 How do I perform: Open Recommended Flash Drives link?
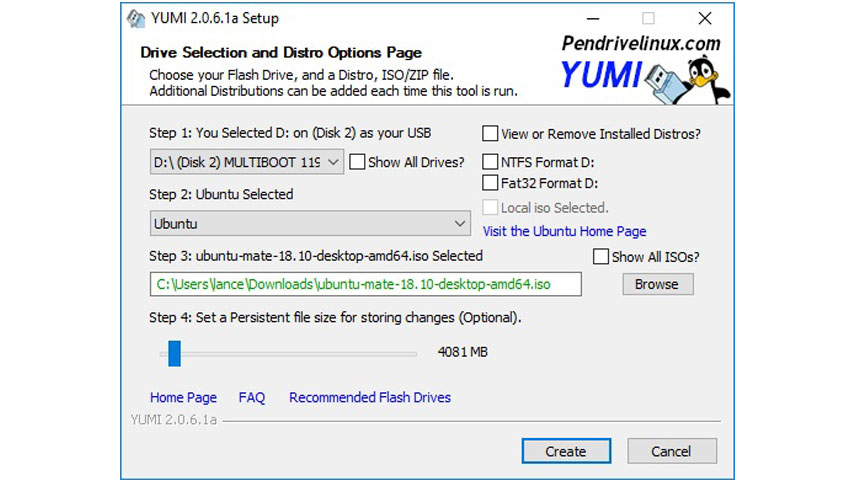(370, 397)
